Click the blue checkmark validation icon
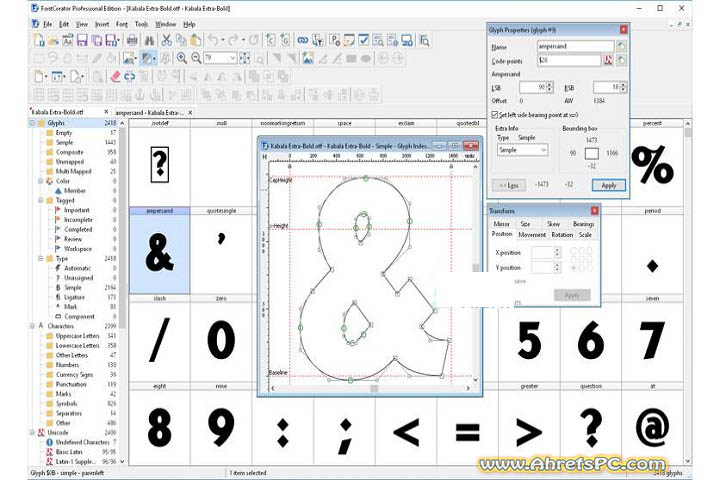 coord(364,40)
